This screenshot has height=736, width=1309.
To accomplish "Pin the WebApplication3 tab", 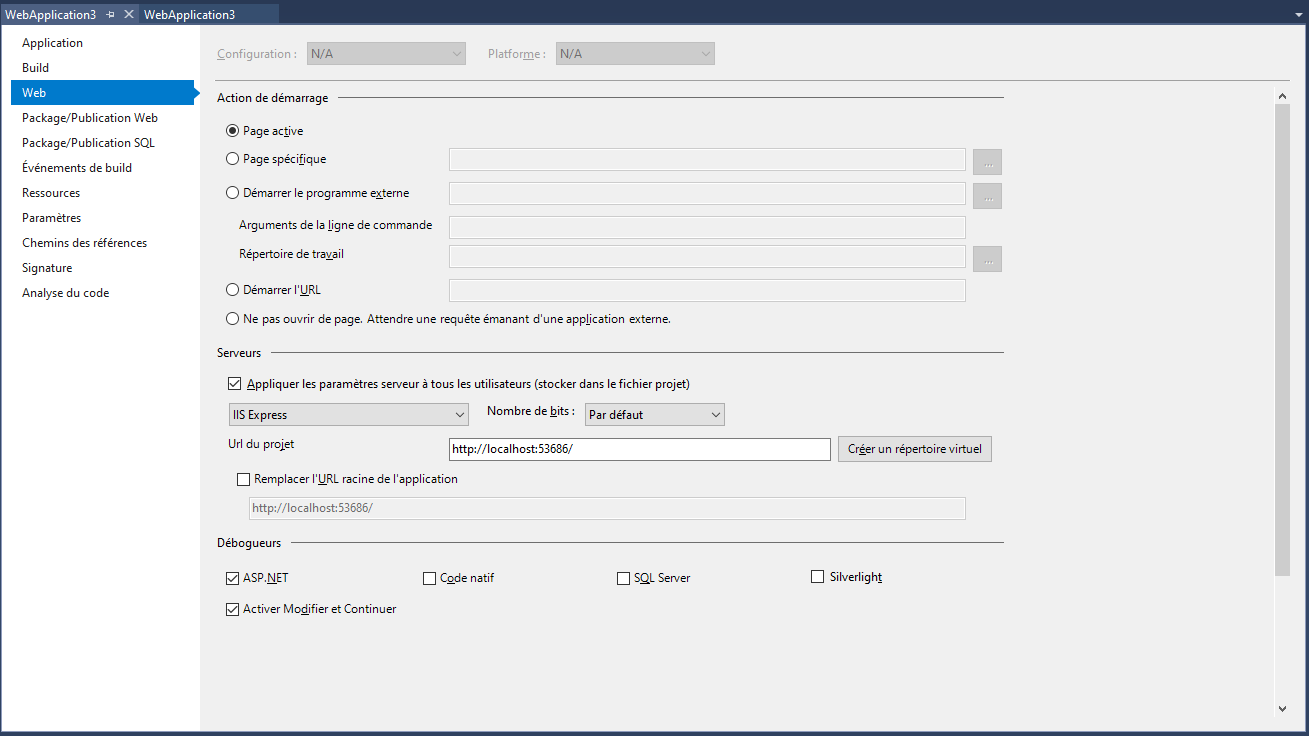I will [111, 15].
